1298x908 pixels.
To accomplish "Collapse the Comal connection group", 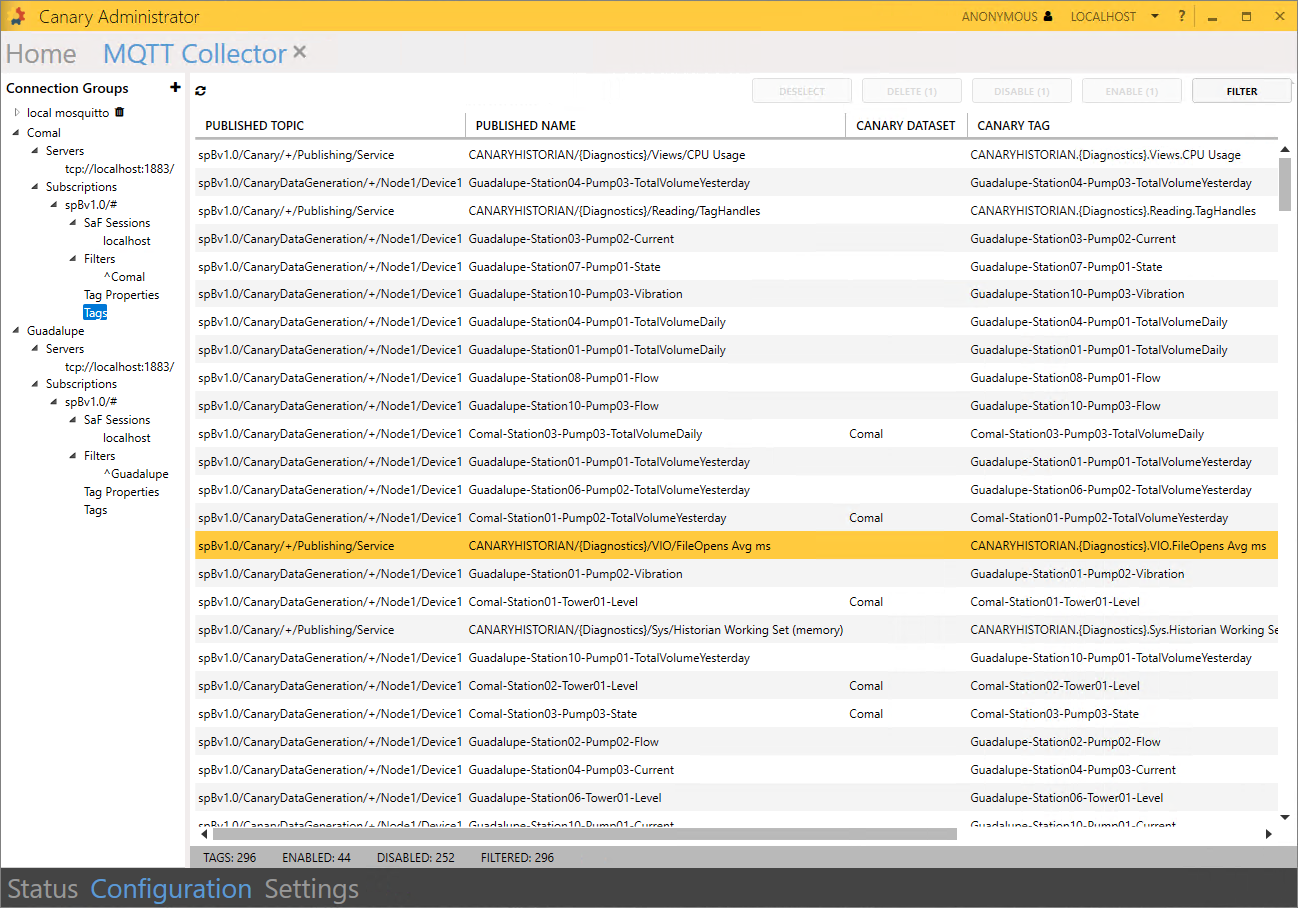I will point(16,133).
